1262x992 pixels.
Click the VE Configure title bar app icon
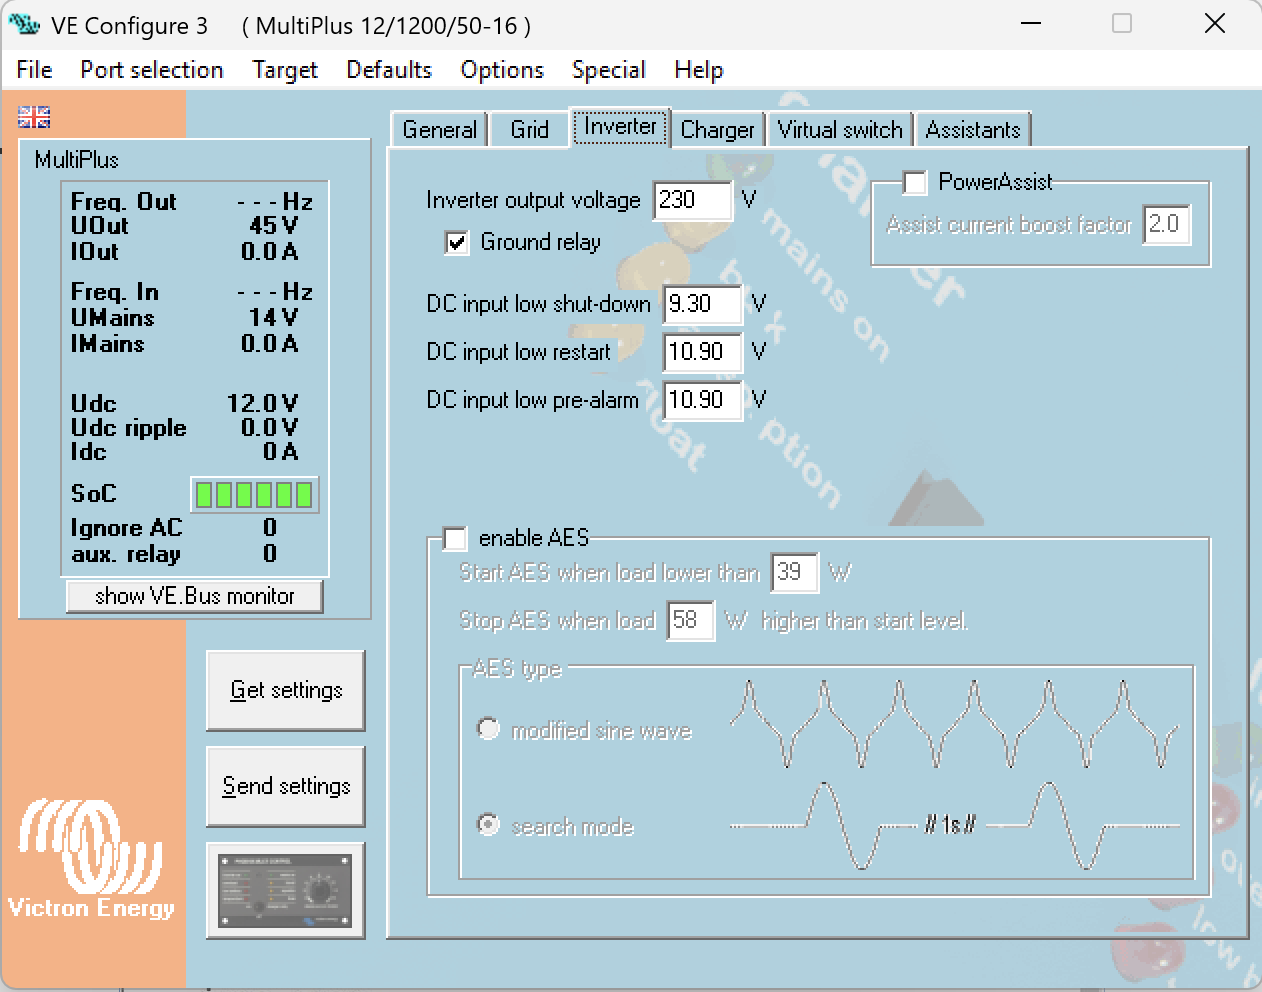[24, 24]
